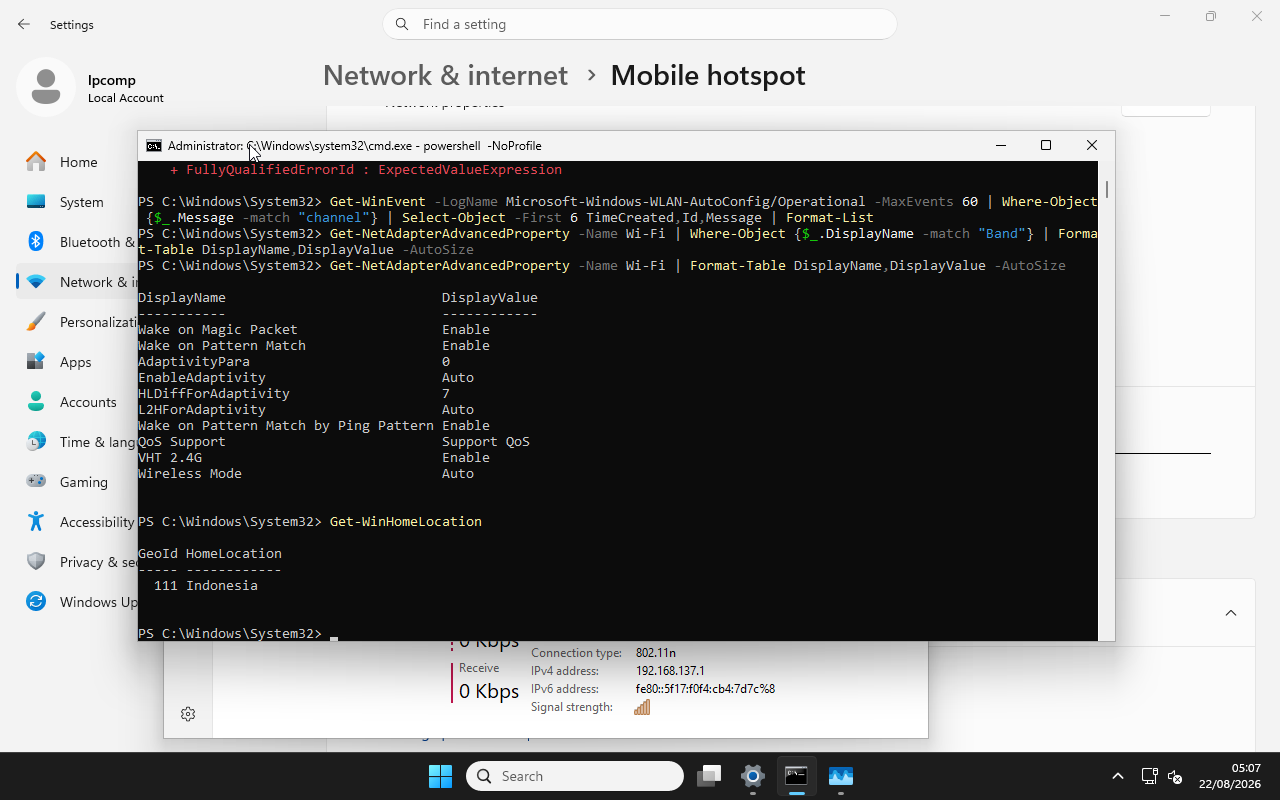The image size is (1280, 800).
Task: Select System label in sidebar
Action: click(82, 202)
